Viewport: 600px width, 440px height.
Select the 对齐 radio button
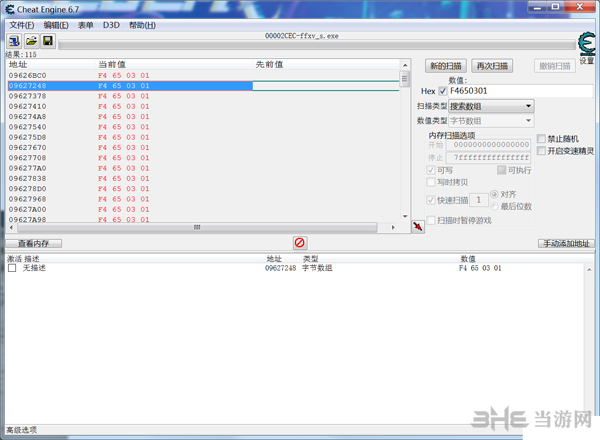[494, 194]
